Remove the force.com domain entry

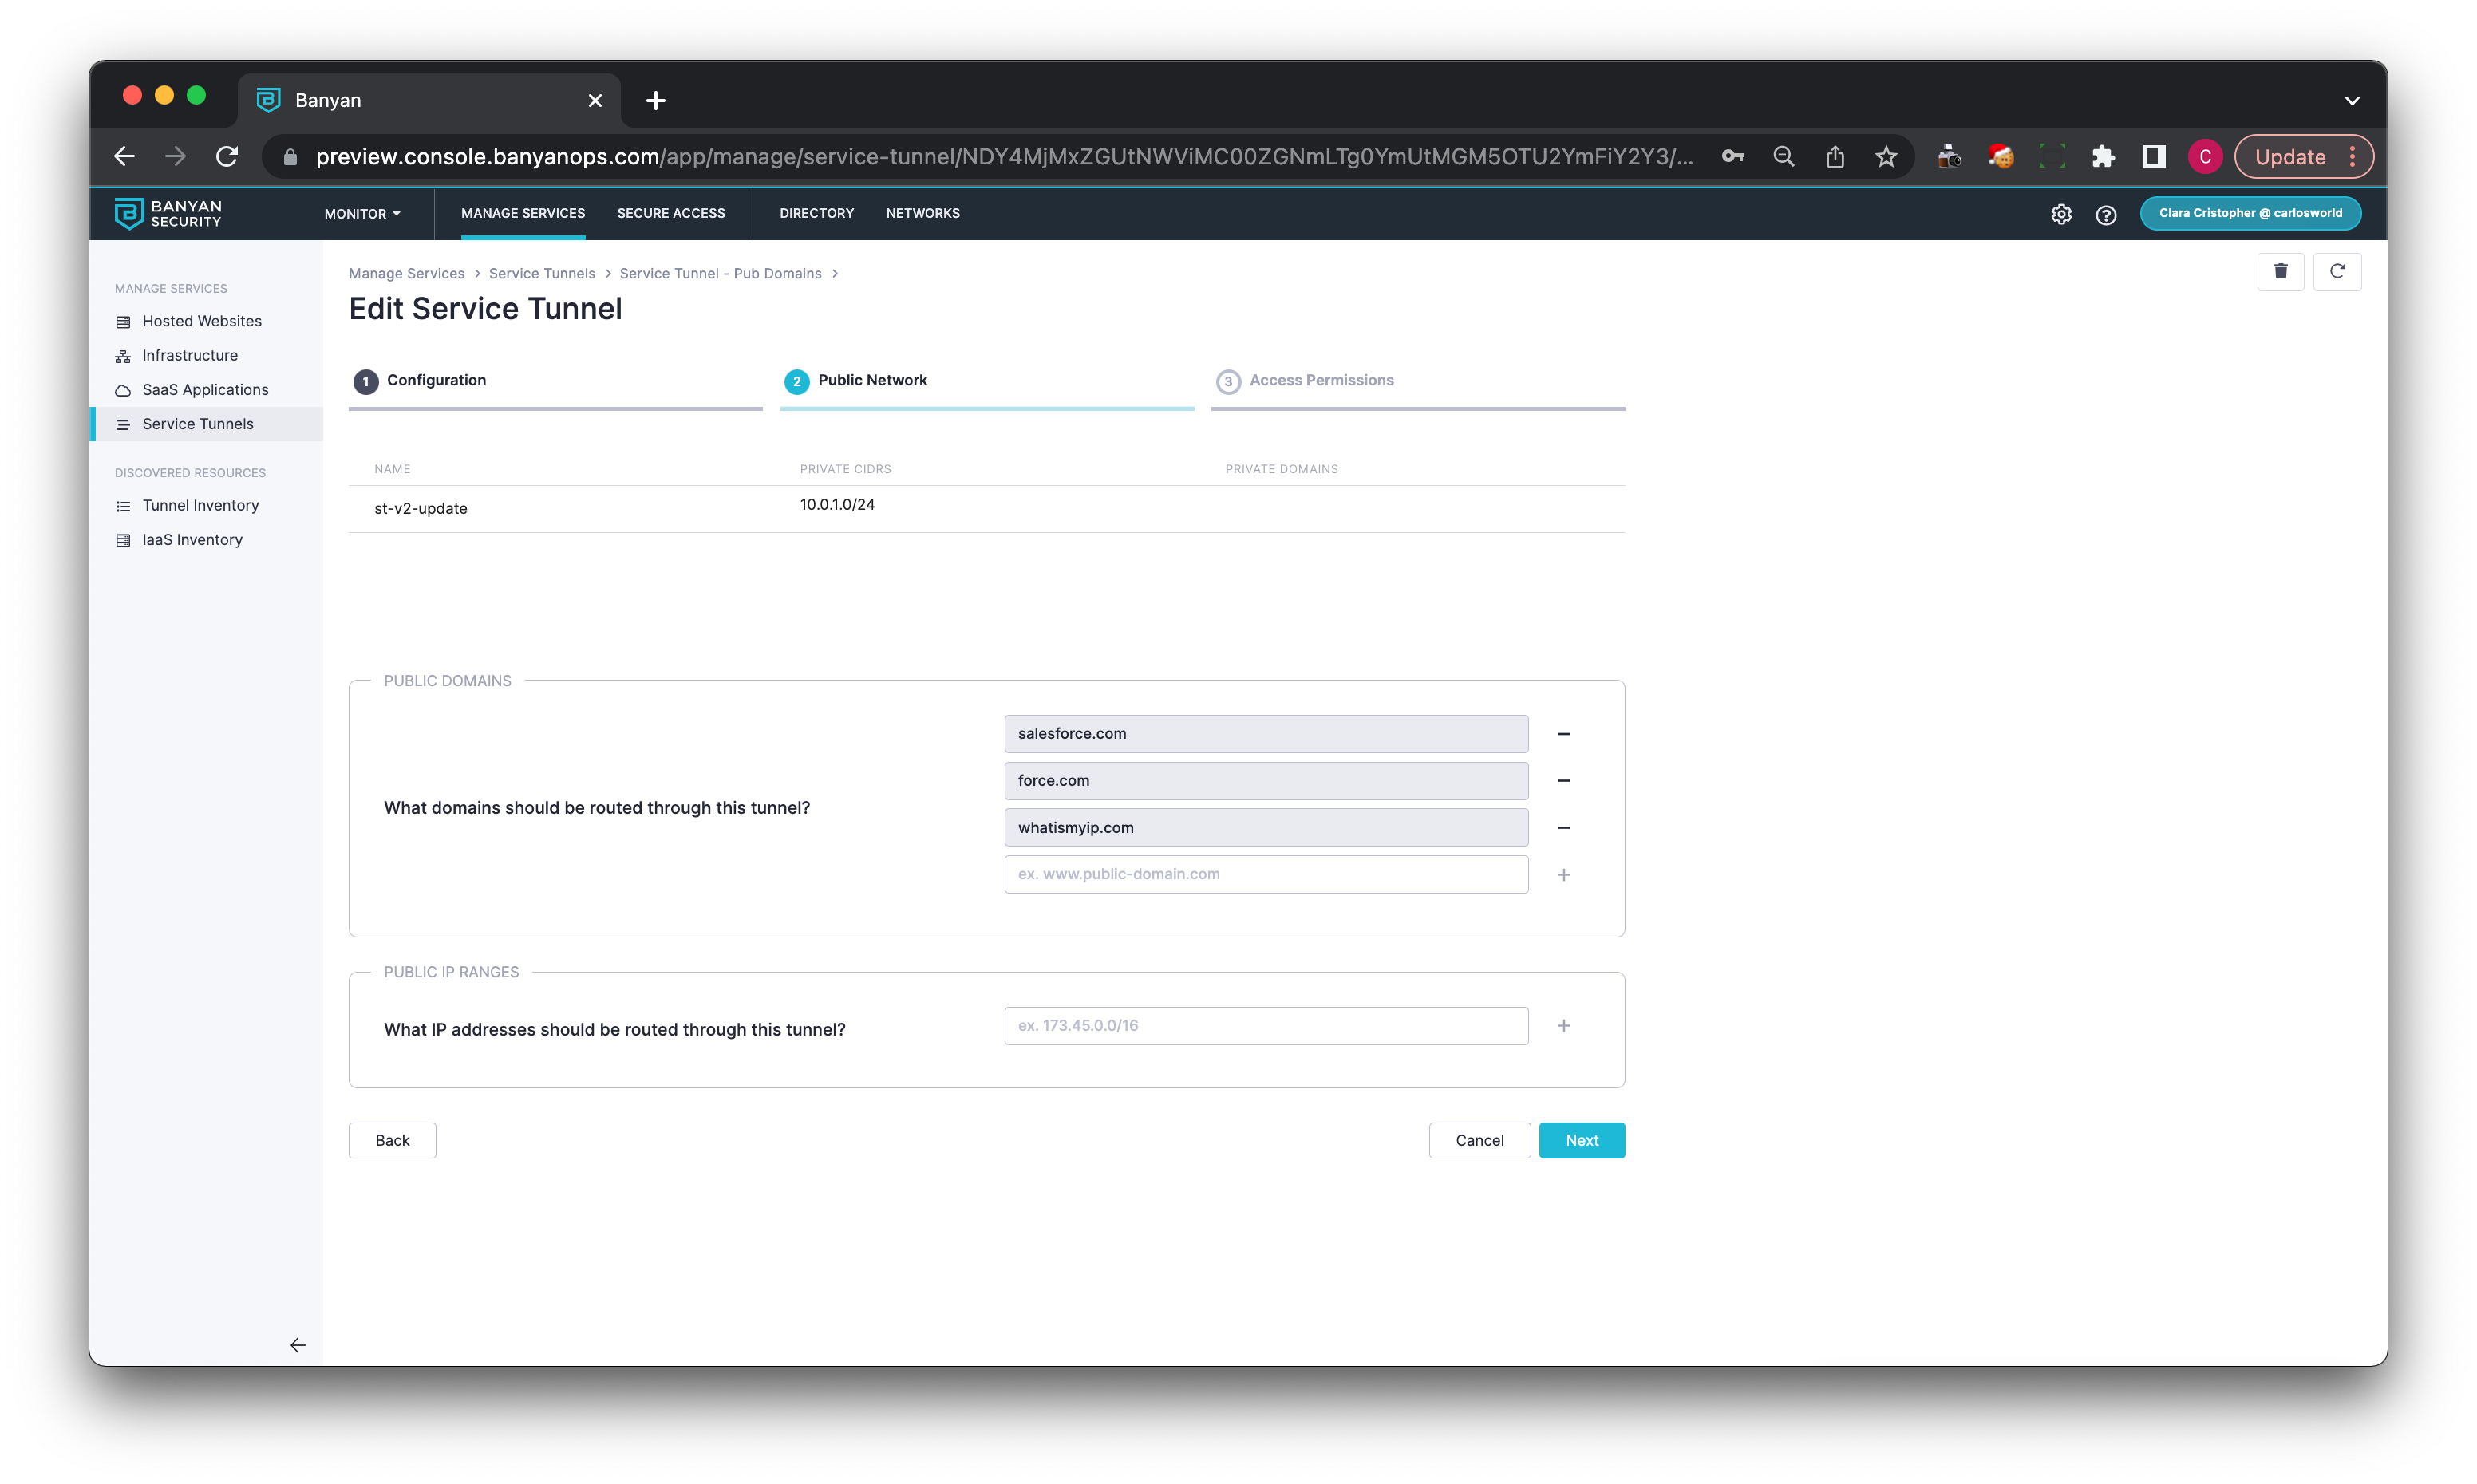coord(1563,781)
